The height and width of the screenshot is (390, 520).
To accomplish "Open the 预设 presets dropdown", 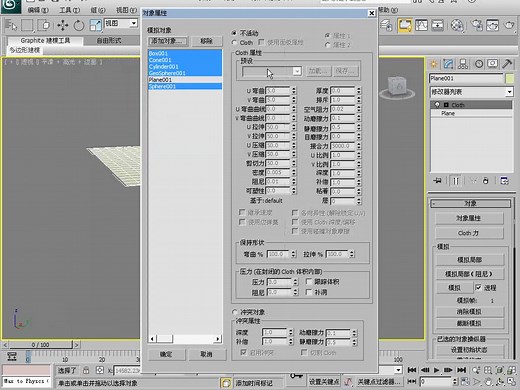I will point(296,71).
